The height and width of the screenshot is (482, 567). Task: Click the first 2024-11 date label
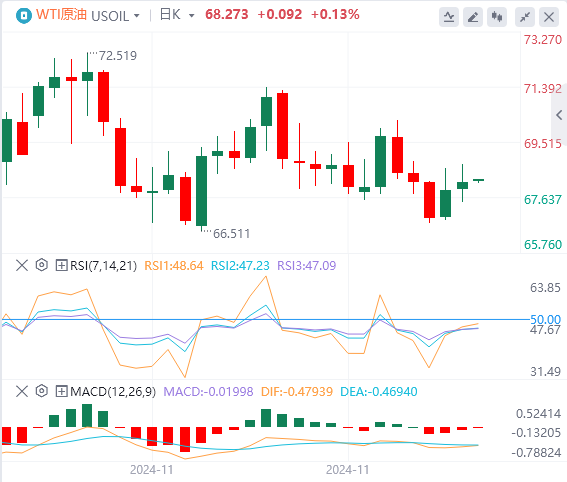pyautogui.click(x=152, y=470)
